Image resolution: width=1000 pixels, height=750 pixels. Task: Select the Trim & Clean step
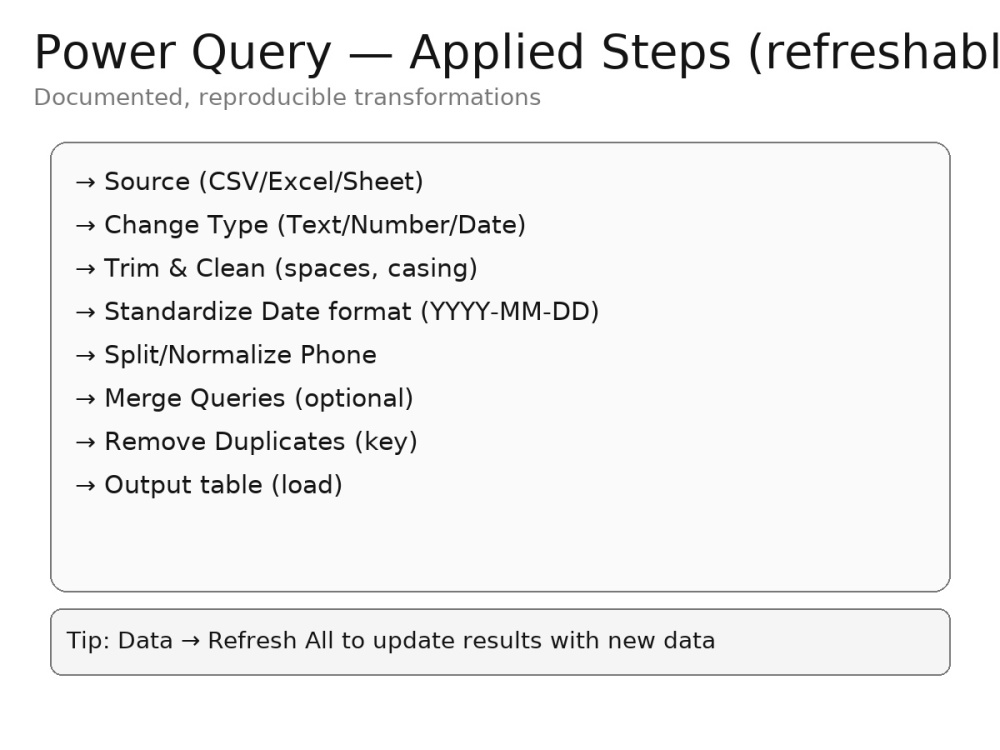coord(290,268)
